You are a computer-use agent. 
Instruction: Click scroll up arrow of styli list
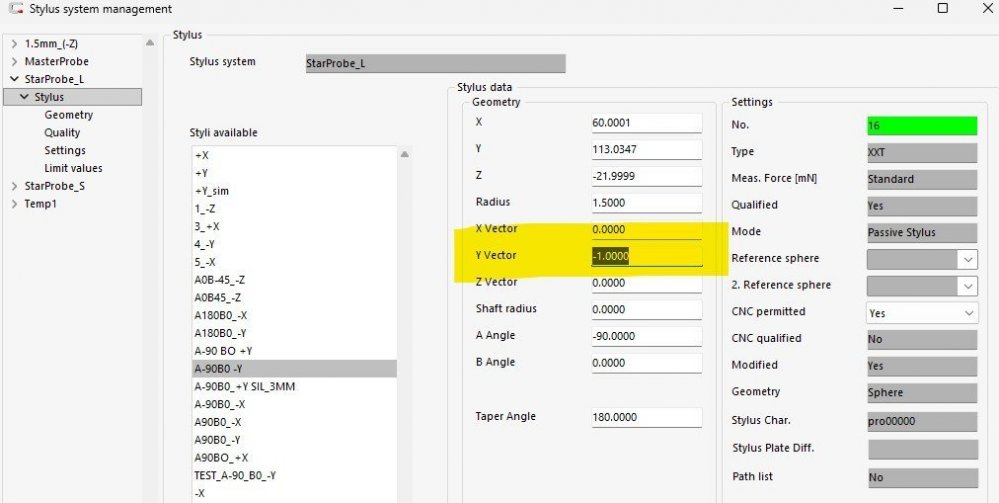(x=405, y=155)
